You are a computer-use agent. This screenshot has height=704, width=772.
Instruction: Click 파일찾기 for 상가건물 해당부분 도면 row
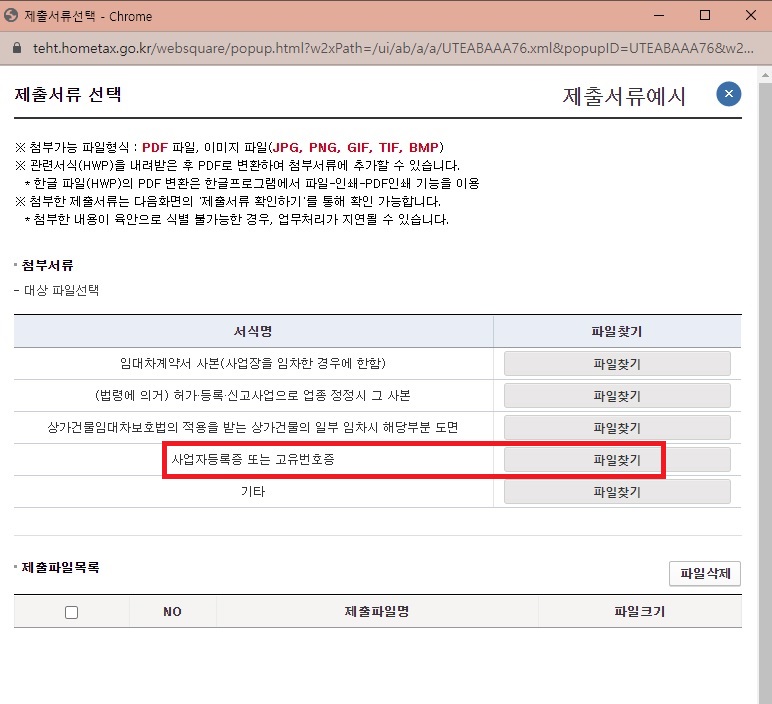617,428
